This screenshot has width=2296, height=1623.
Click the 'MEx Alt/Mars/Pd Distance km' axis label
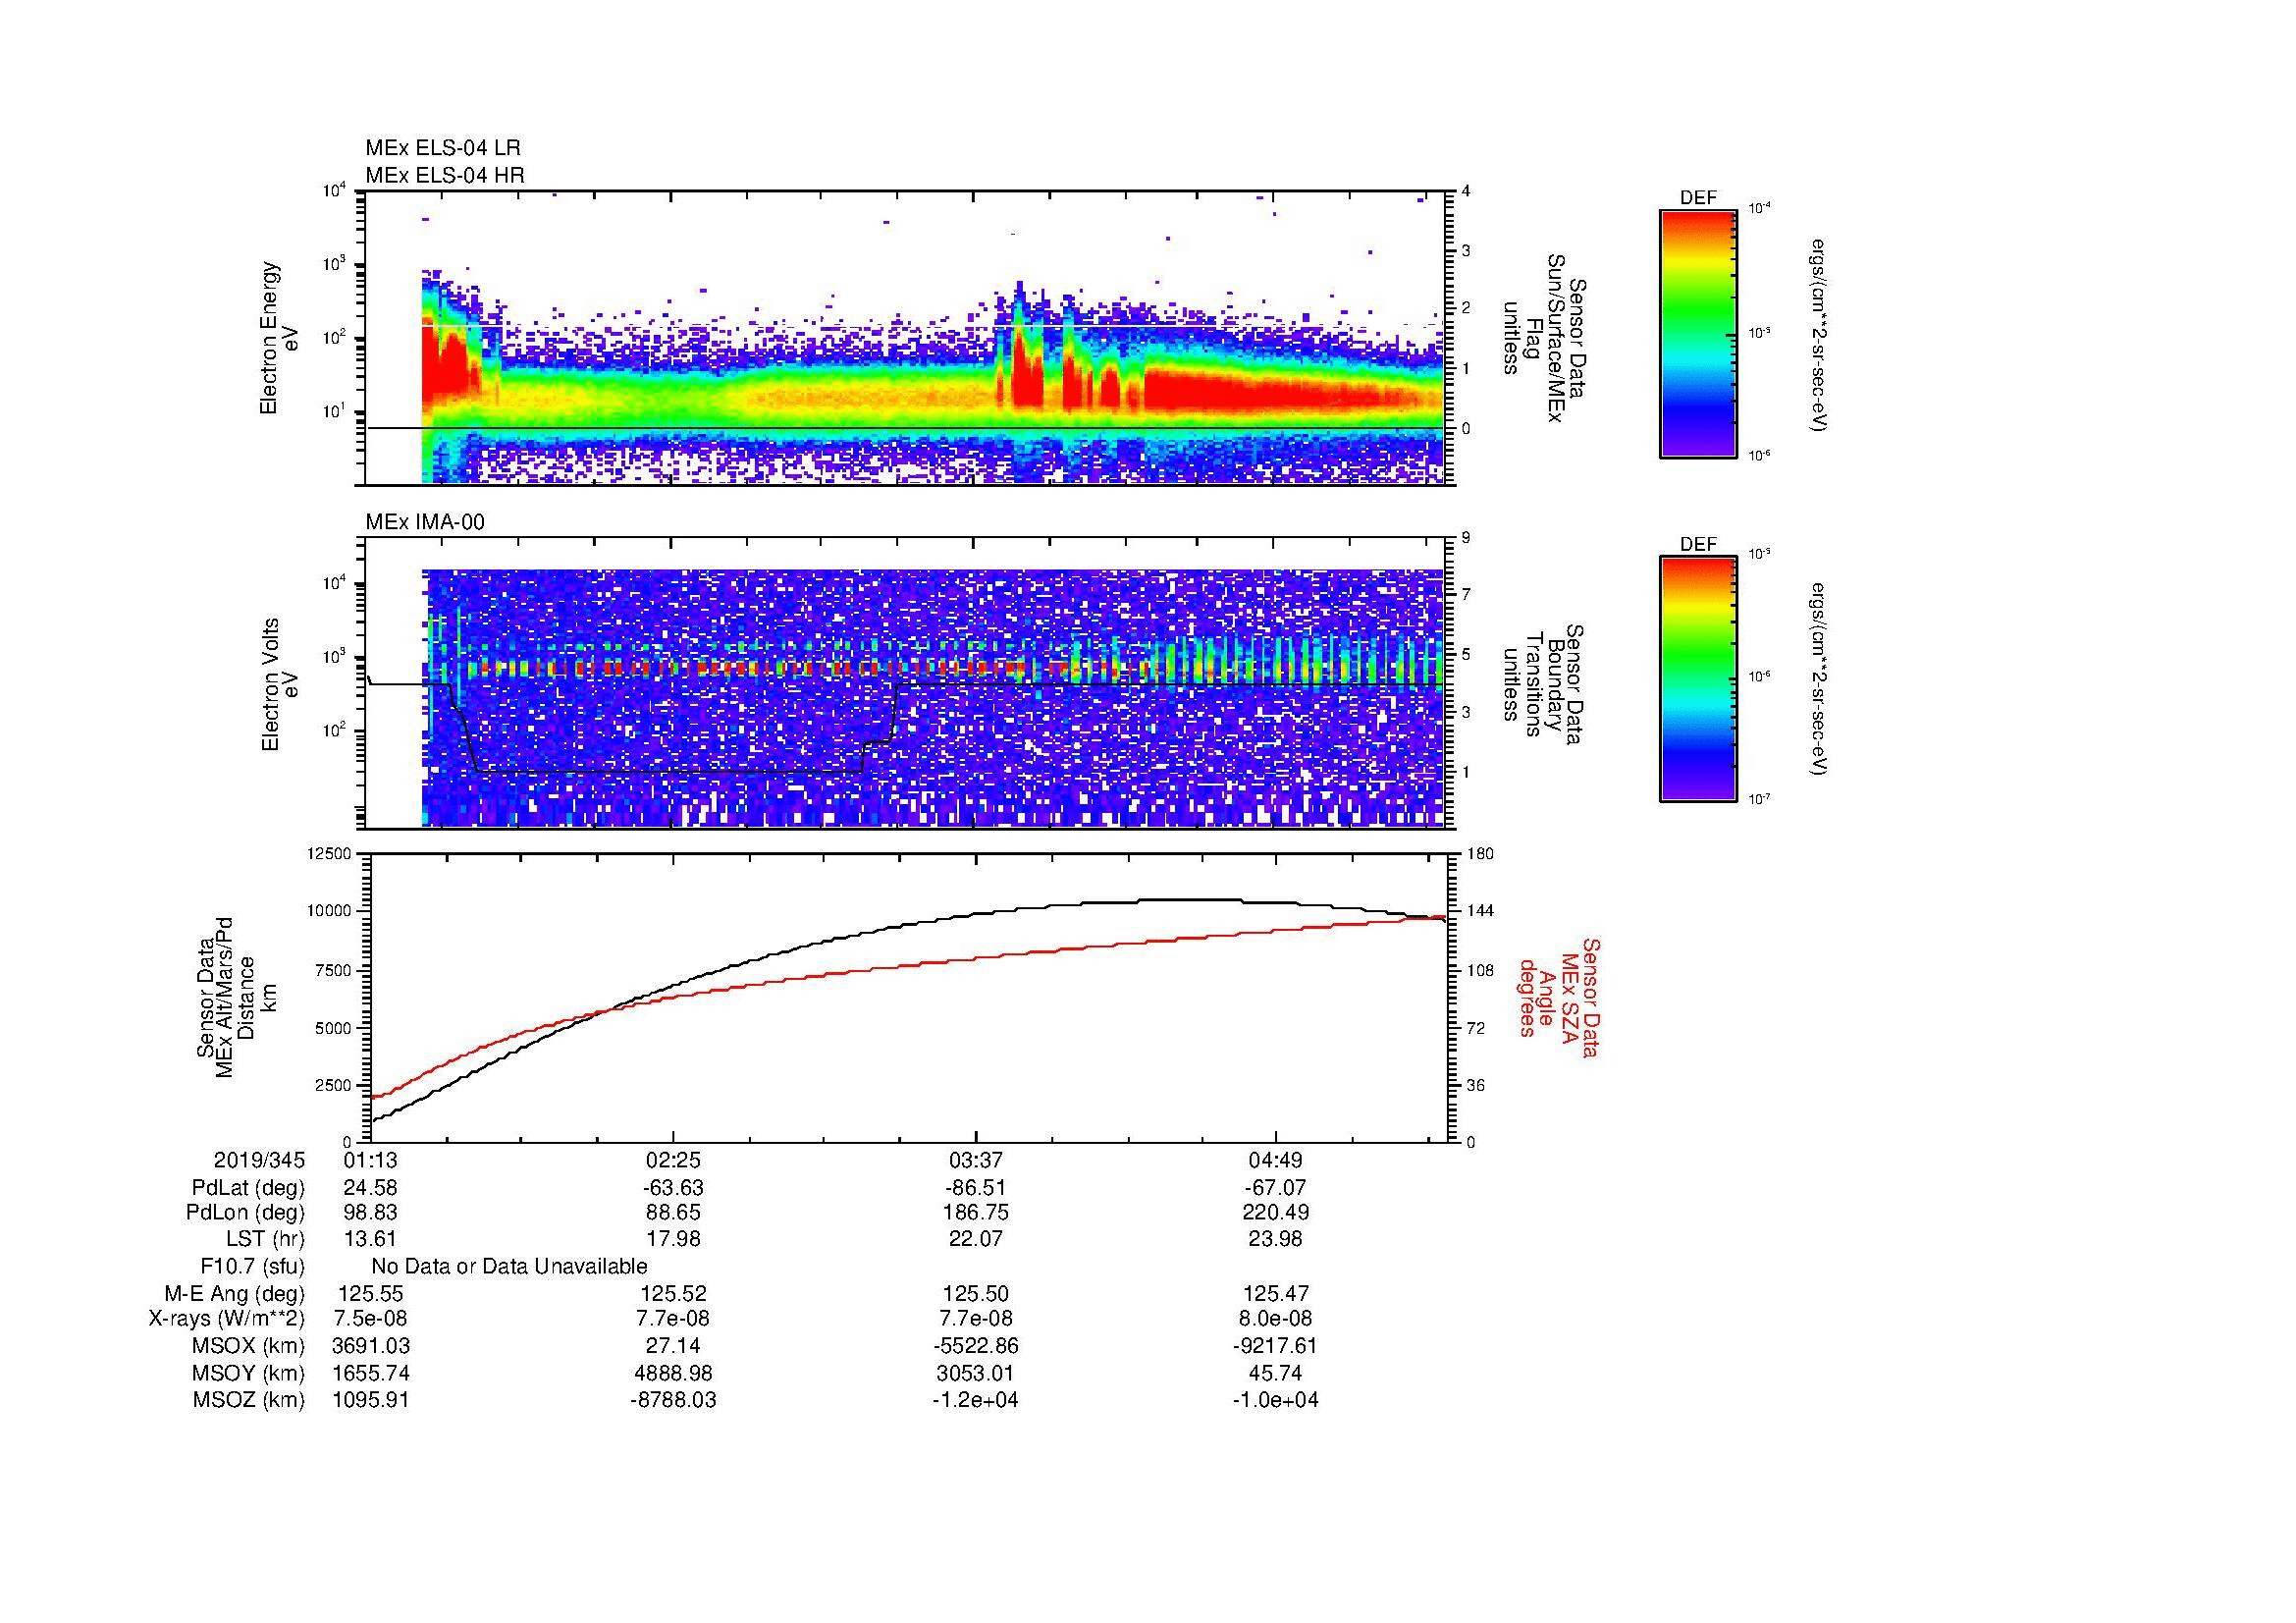click(236, 997)
